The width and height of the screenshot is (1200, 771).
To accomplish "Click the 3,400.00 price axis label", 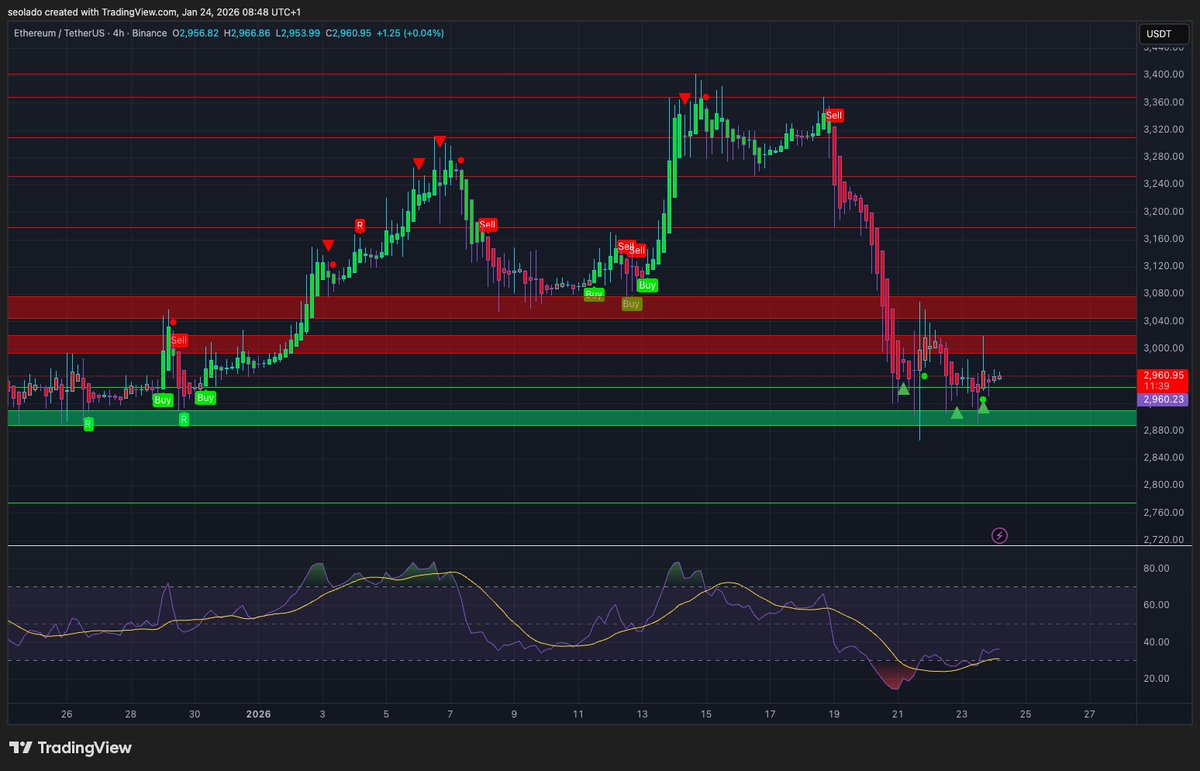I will tap(1162, 74).
